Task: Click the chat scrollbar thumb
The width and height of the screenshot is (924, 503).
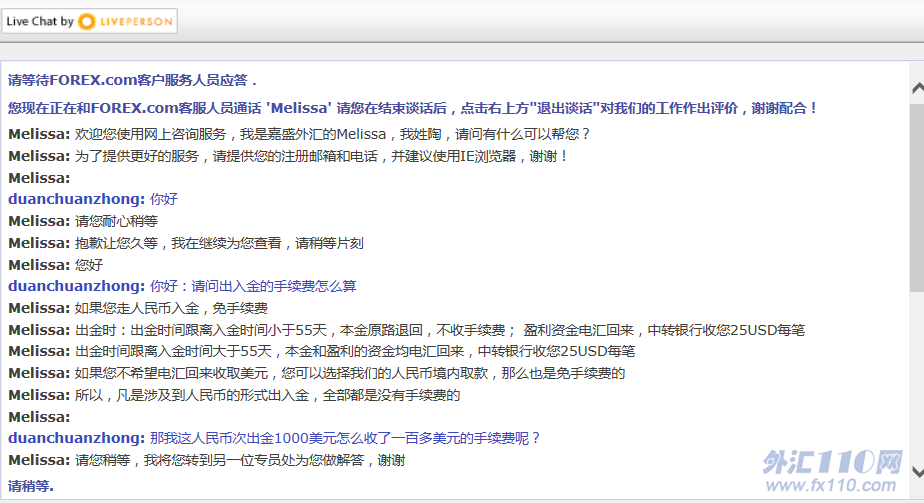Action: tap(918, 197)
